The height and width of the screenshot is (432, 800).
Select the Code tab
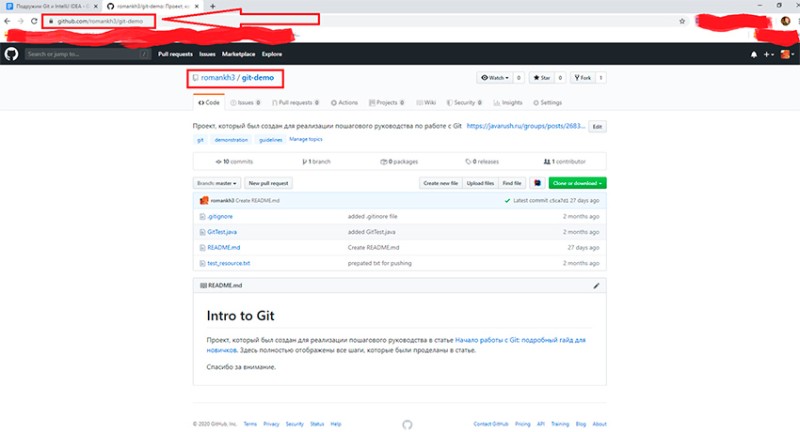[209, 103]
